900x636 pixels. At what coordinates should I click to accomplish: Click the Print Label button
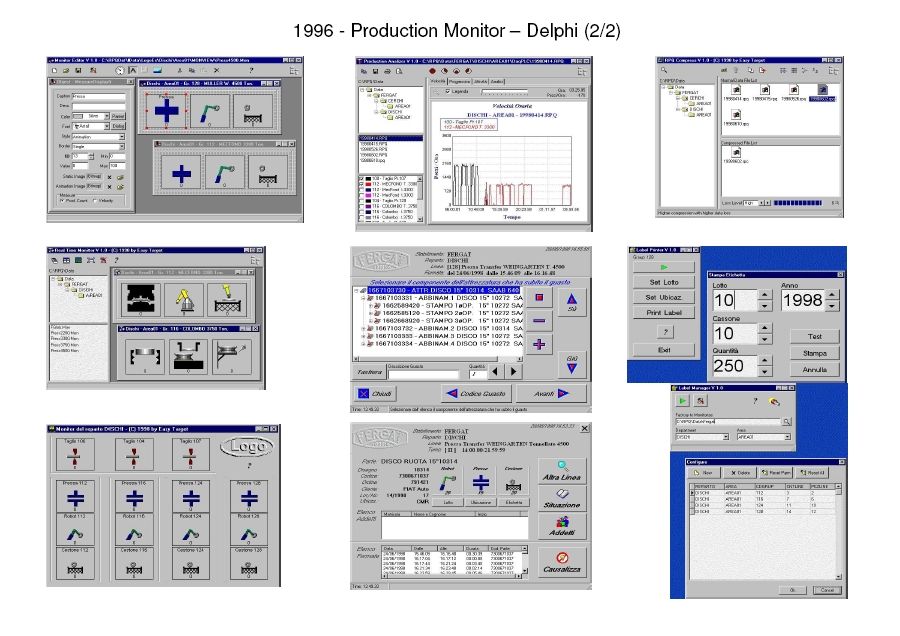[x=664, y=313]
